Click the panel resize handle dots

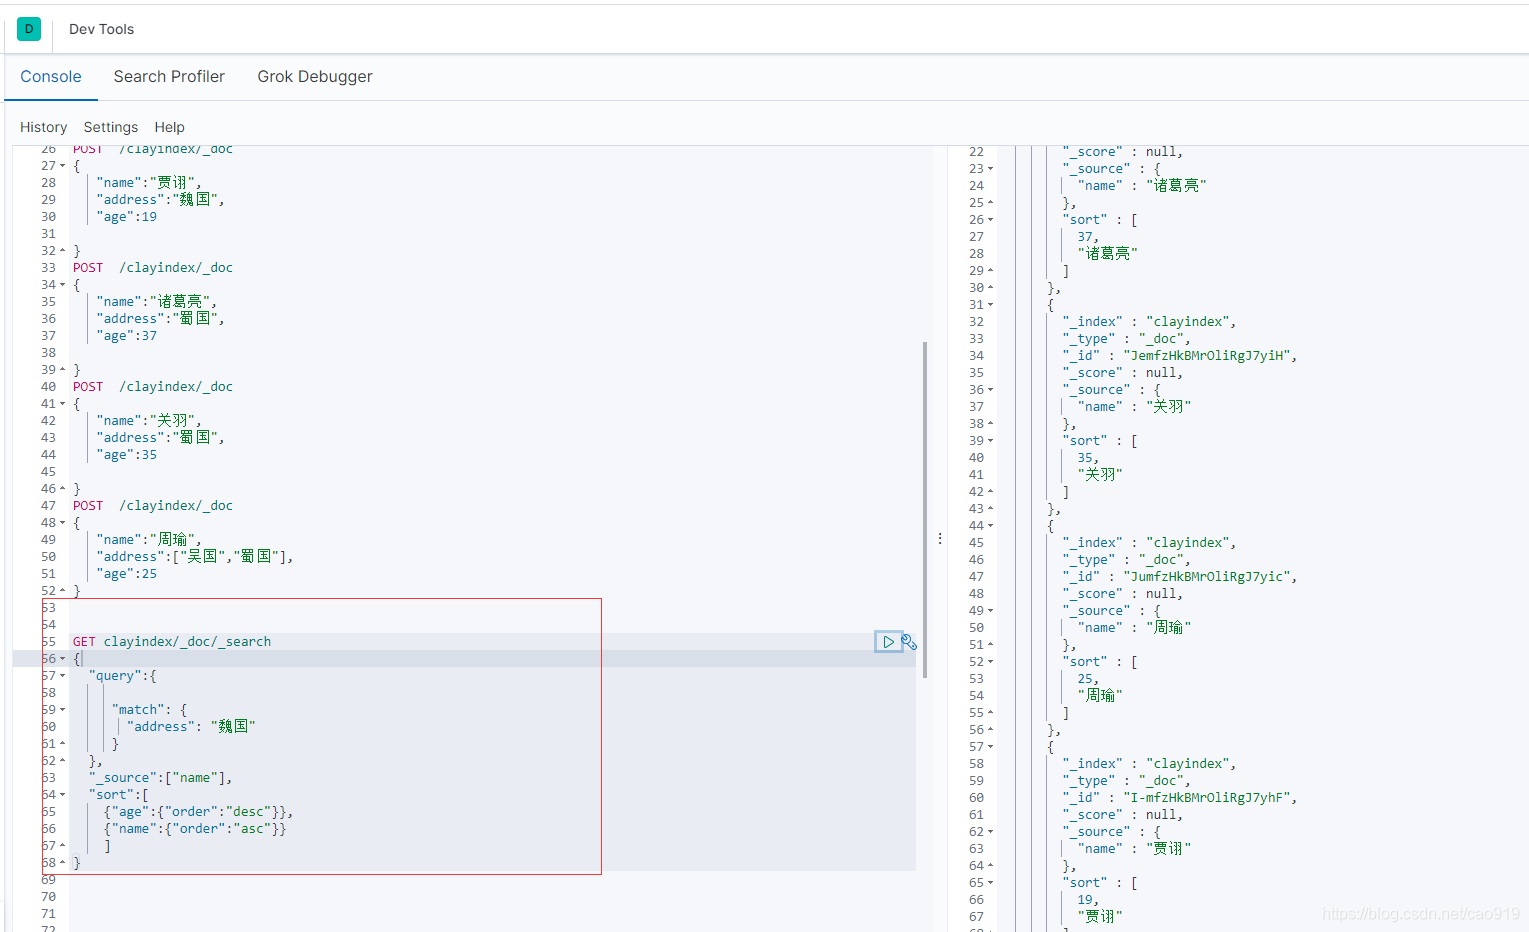[x=940, y=538]
